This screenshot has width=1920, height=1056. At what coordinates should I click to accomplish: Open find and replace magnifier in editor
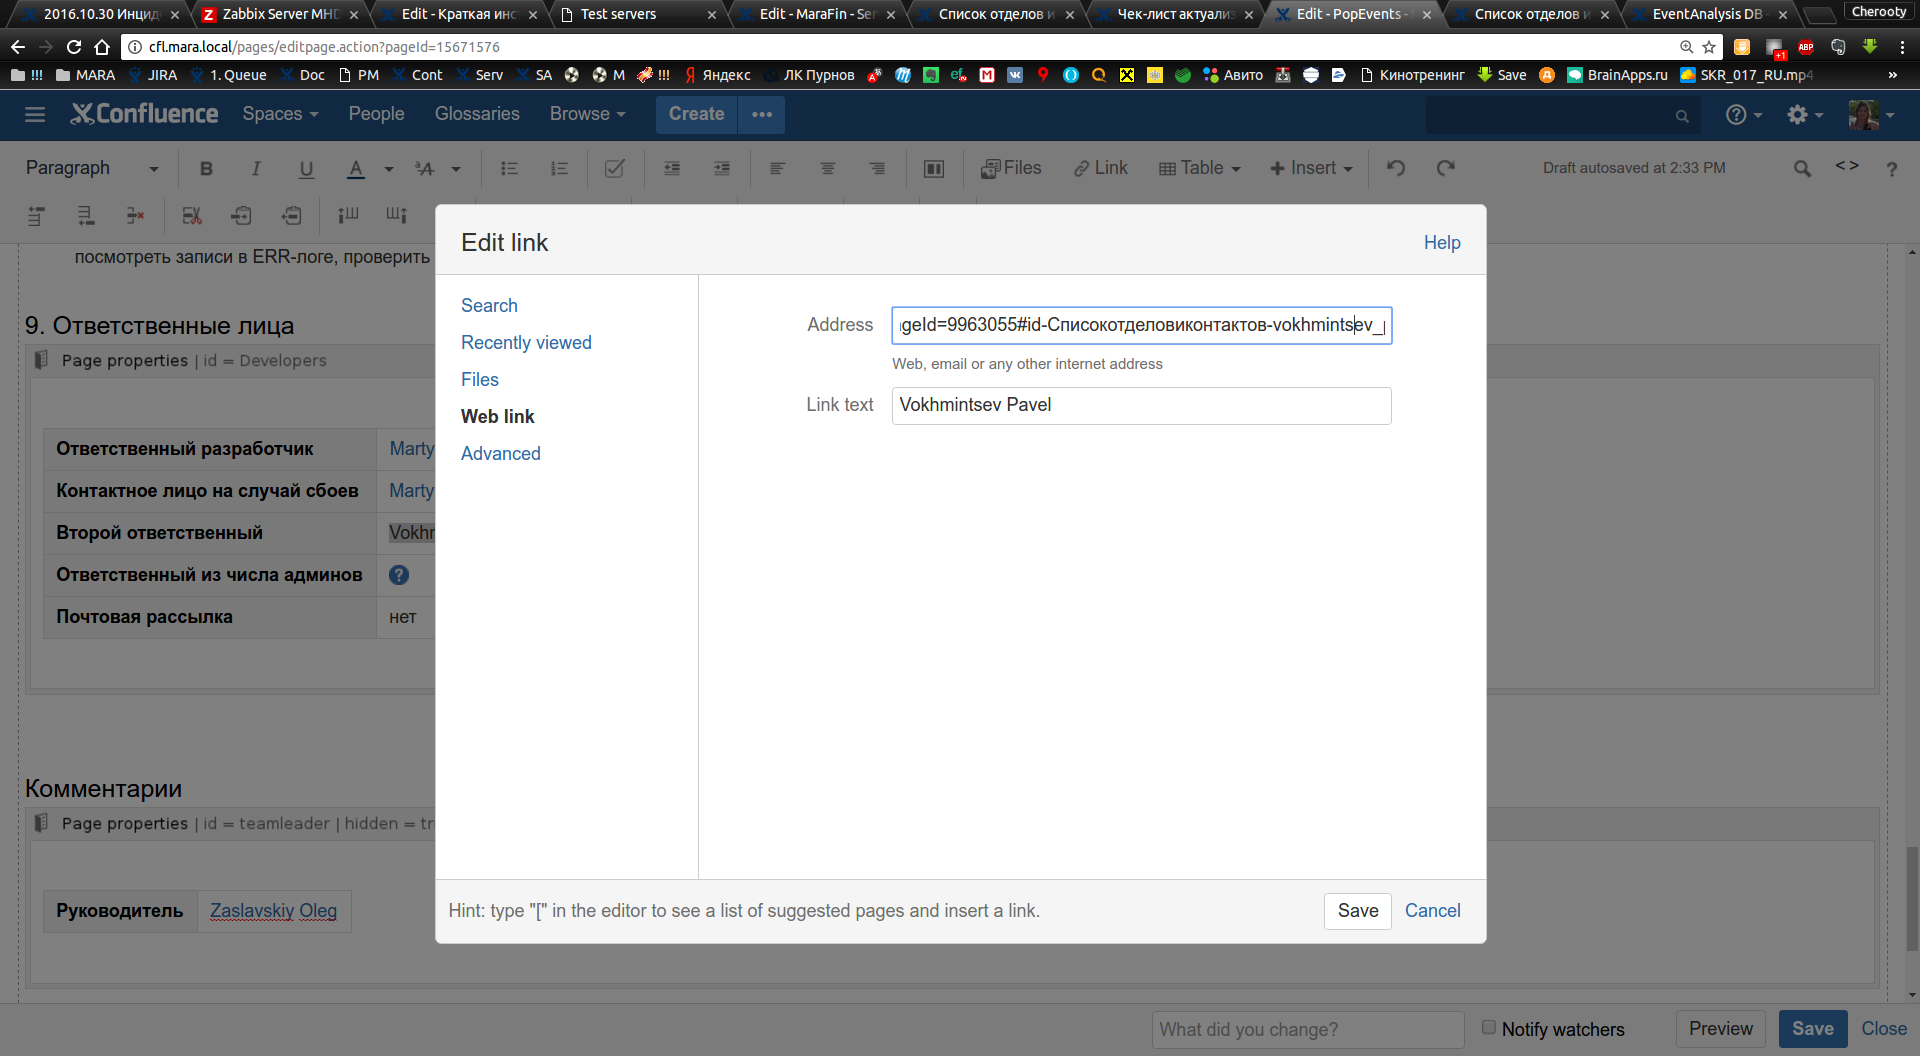(1802, 168)
